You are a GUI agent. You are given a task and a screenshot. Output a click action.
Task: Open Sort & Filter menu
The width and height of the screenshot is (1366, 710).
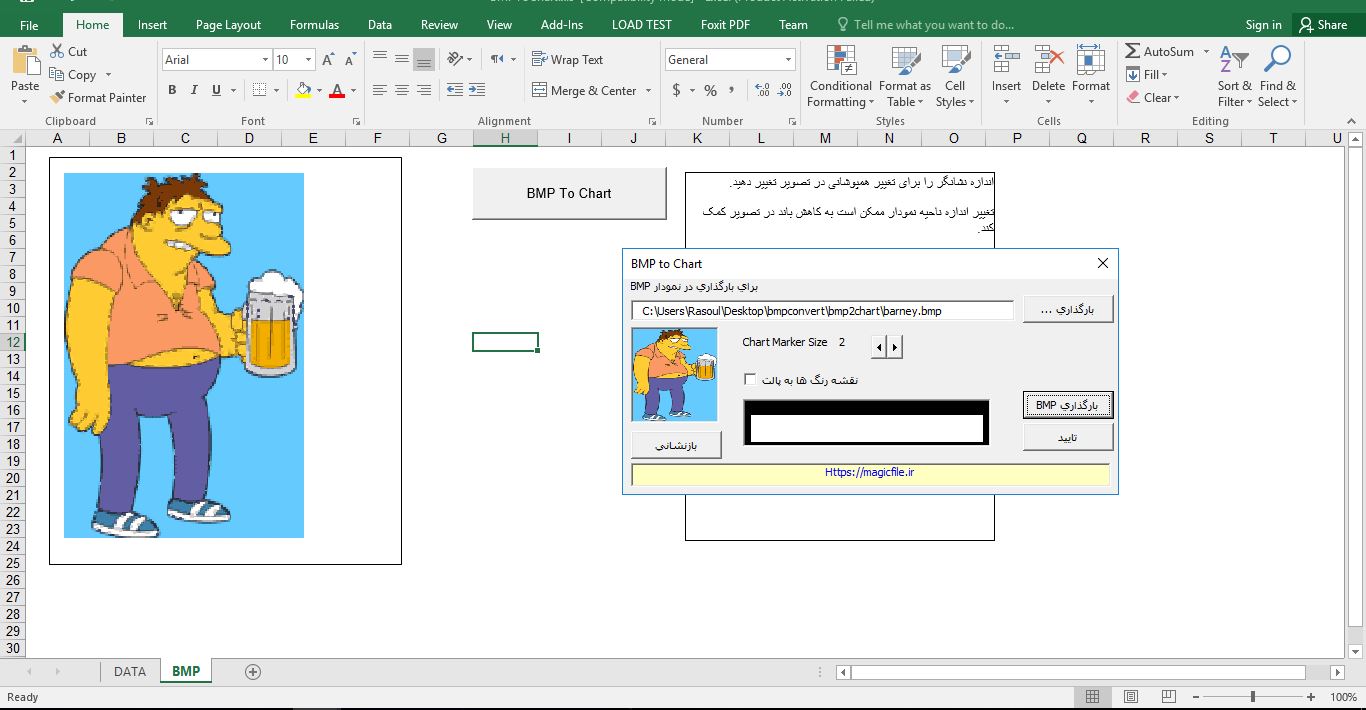click(x=1234, y=77)
